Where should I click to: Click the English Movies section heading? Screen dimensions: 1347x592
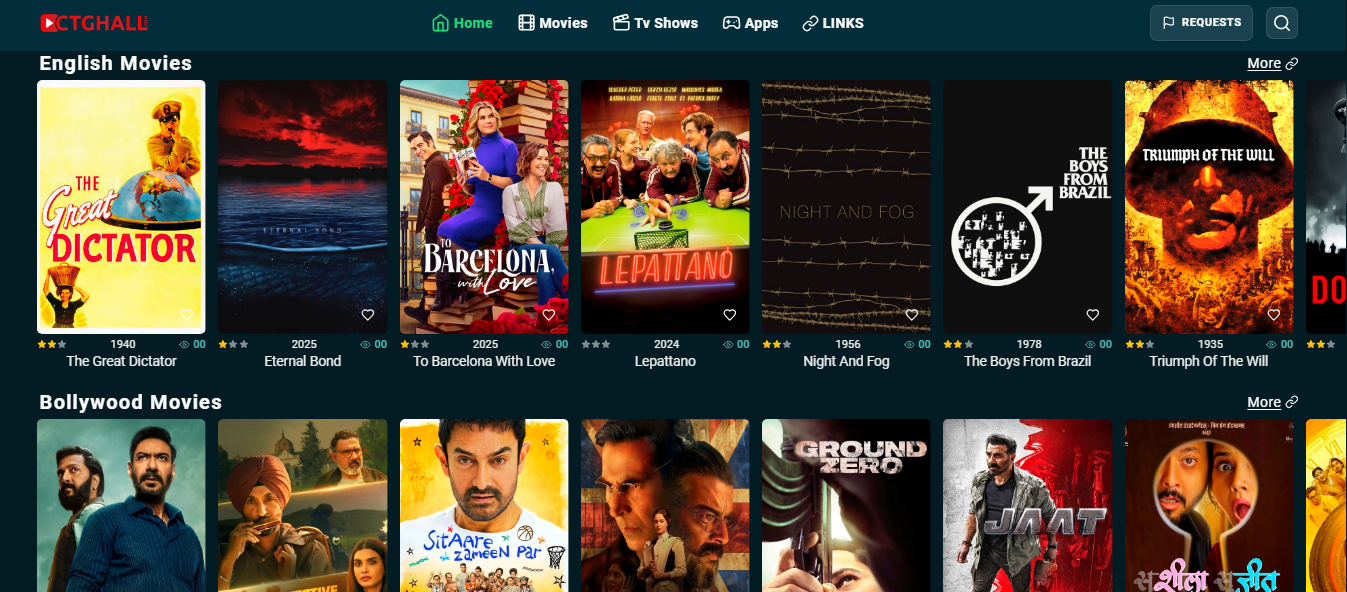tap(115, 63)
